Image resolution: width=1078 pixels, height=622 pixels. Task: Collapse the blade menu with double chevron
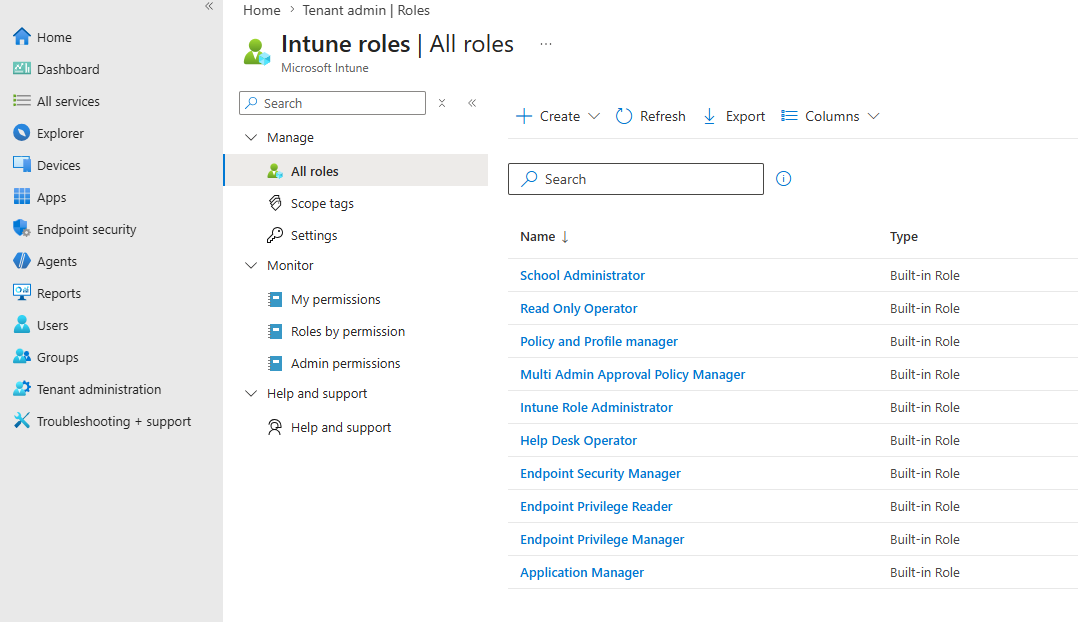(x=472, y=103)
